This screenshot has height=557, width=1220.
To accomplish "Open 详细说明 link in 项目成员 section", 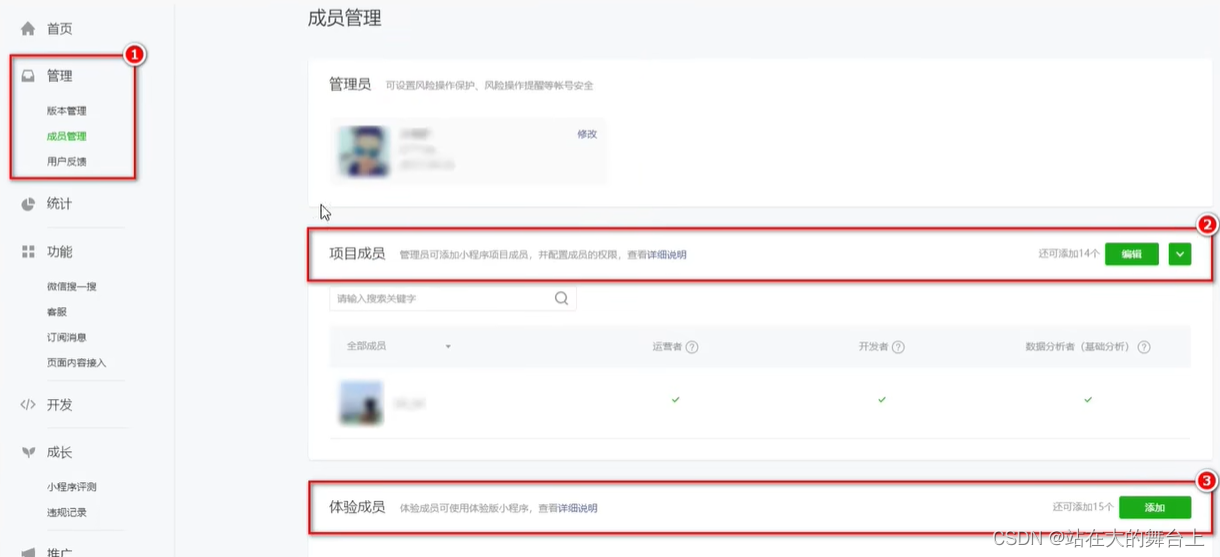I will 667,255.
